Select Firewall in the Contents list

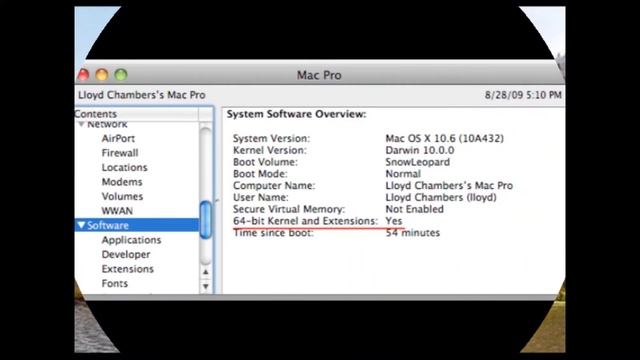(120, 153)
